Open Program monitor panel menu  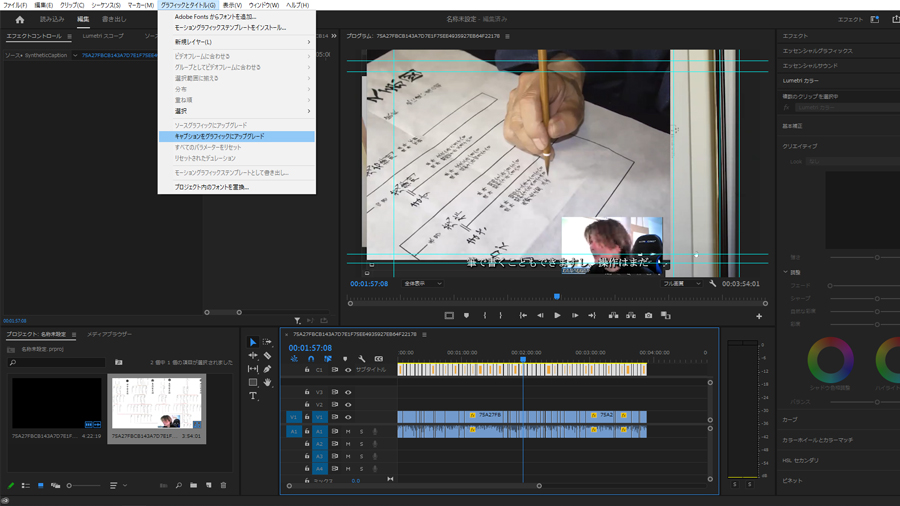point(507,36)
